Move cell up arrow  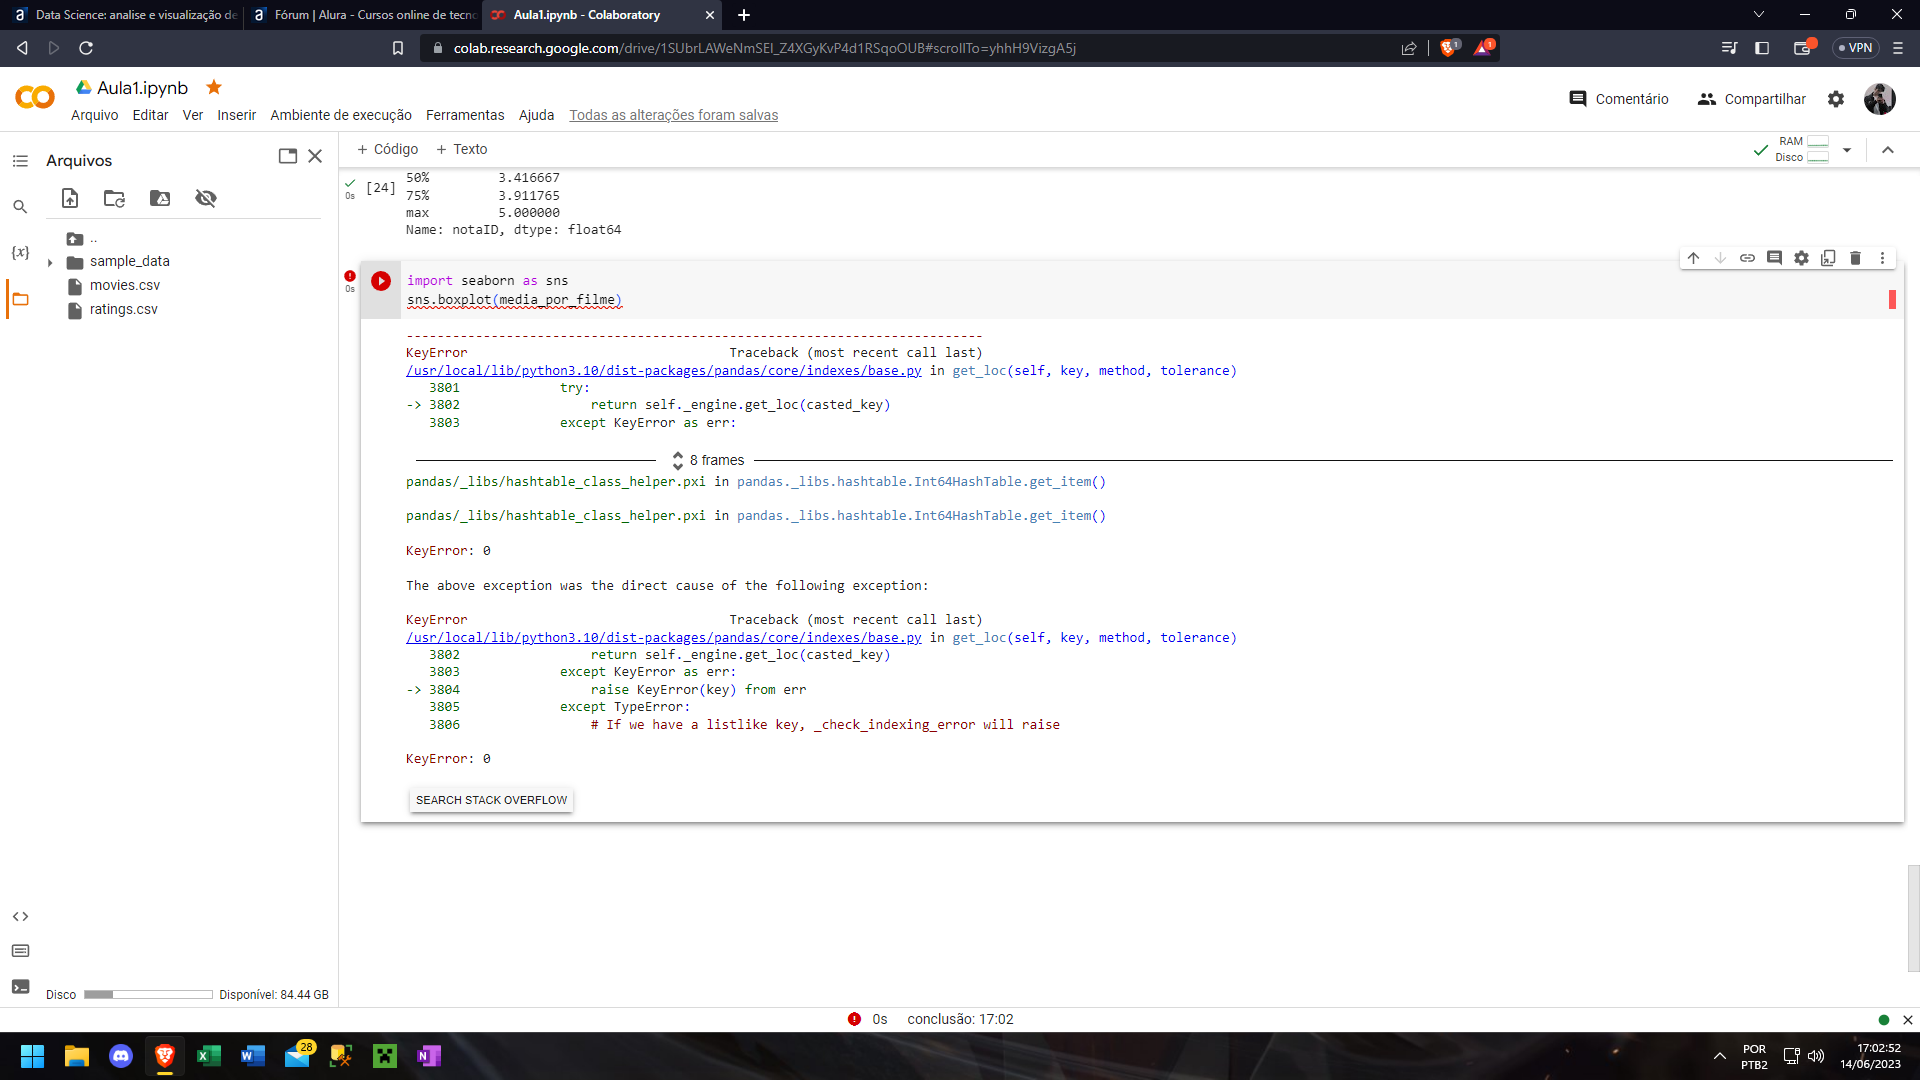[1693, 258]
